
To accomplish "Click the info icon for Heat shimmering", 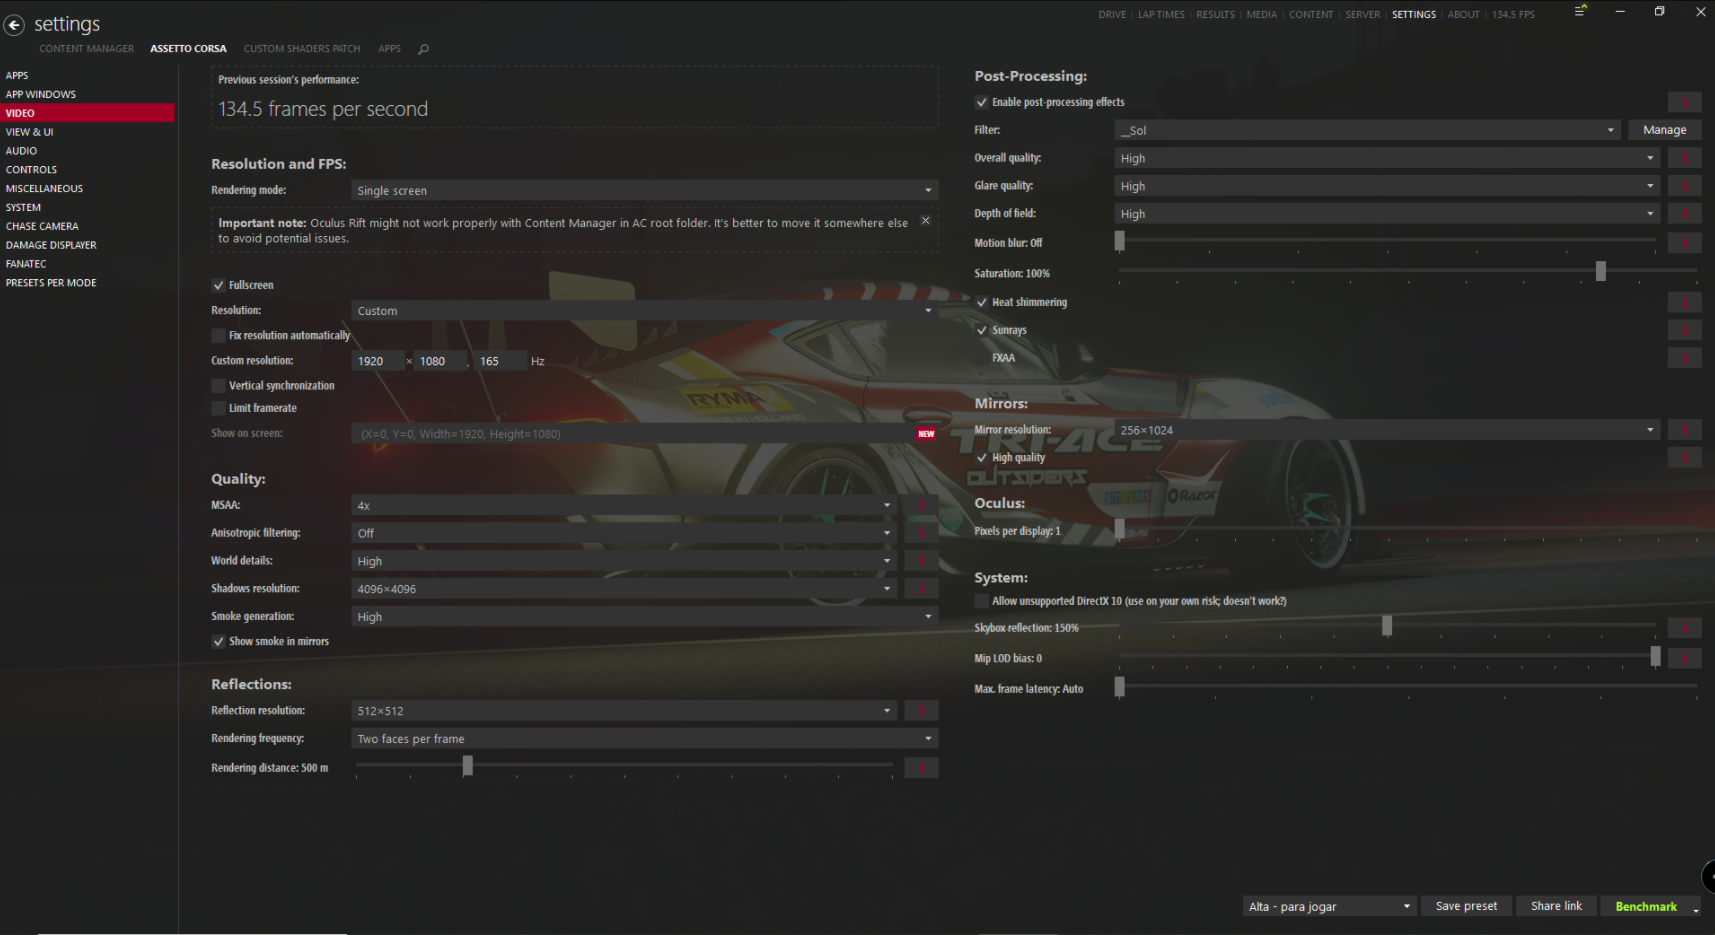I will [x=1684, y=302].
